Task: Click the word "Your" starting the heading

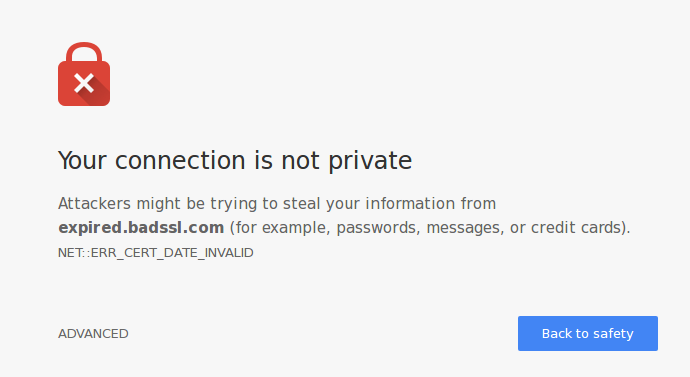Action: click(x=82, y=160)
